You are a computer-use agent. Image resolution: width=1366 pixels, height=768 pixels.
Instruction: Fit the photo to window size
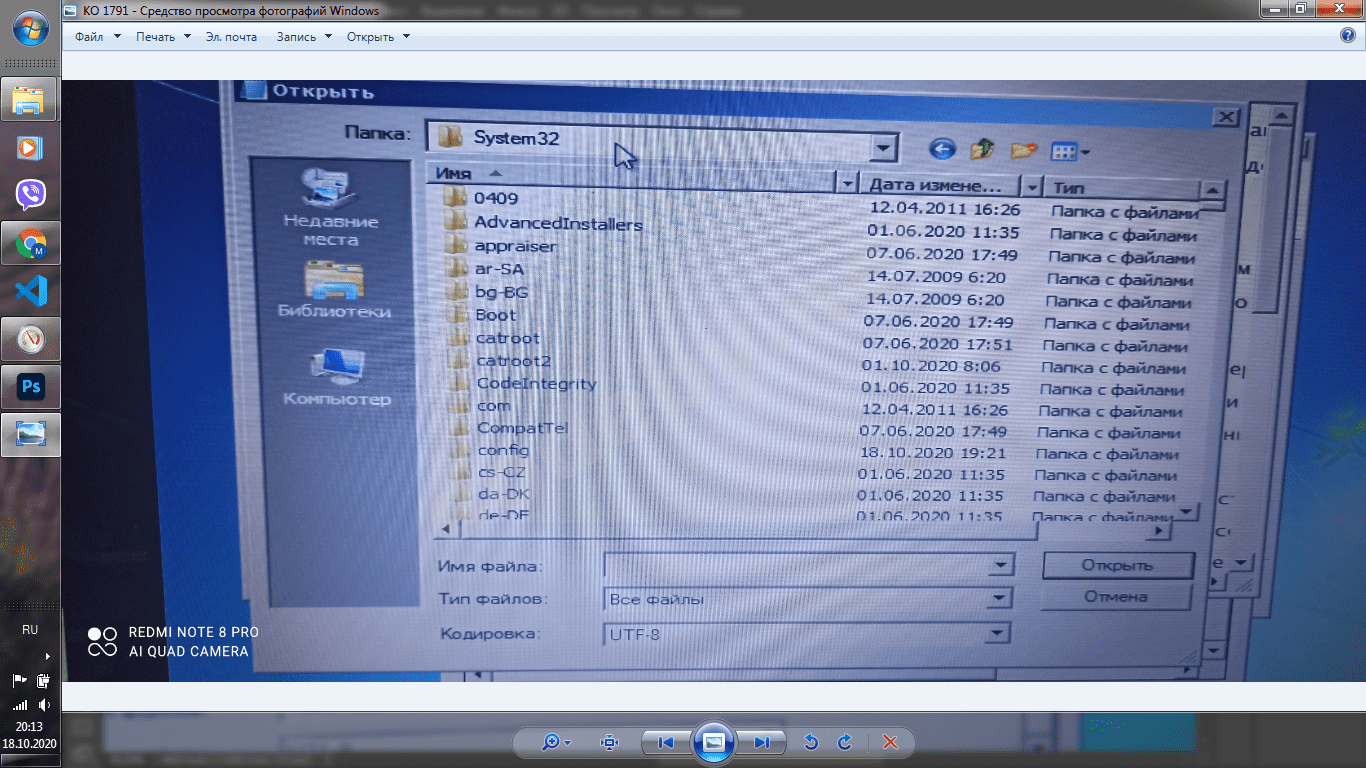click(x=609, y=742)
